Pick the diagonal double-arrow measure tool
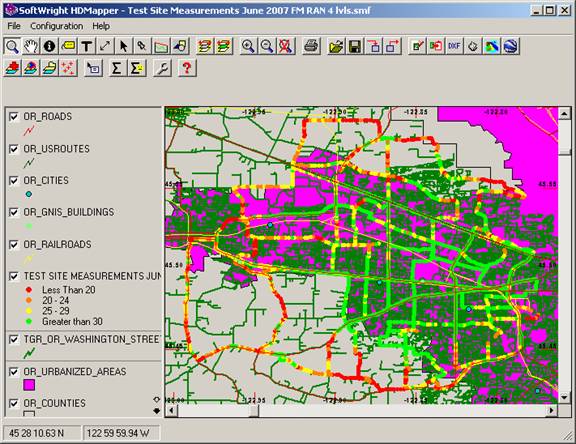 click(105, 46)
